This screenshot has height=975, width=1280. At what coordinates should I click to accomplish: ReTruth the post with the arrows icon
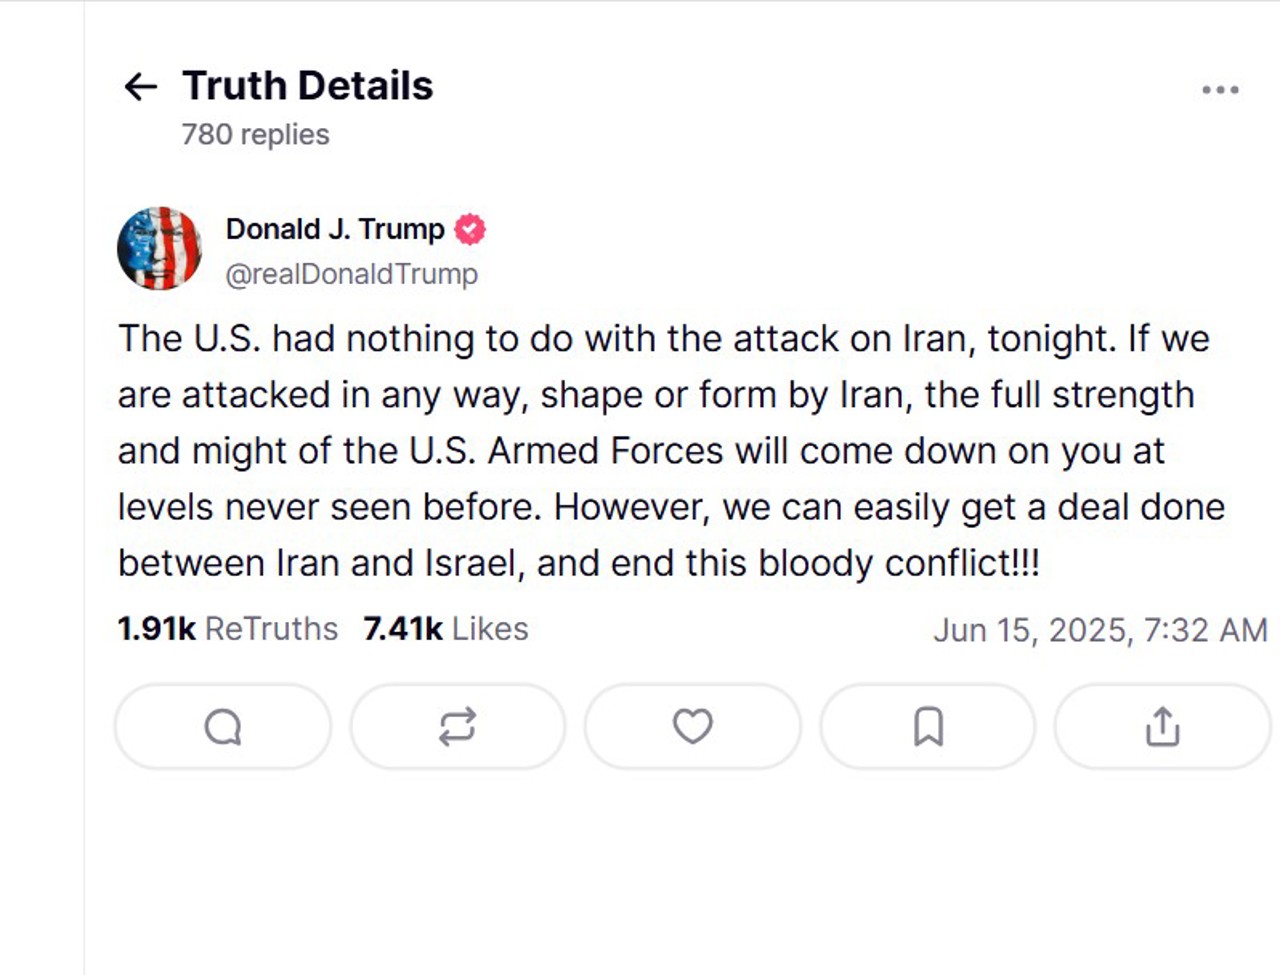pyautogui.click(x=457, y=727)
